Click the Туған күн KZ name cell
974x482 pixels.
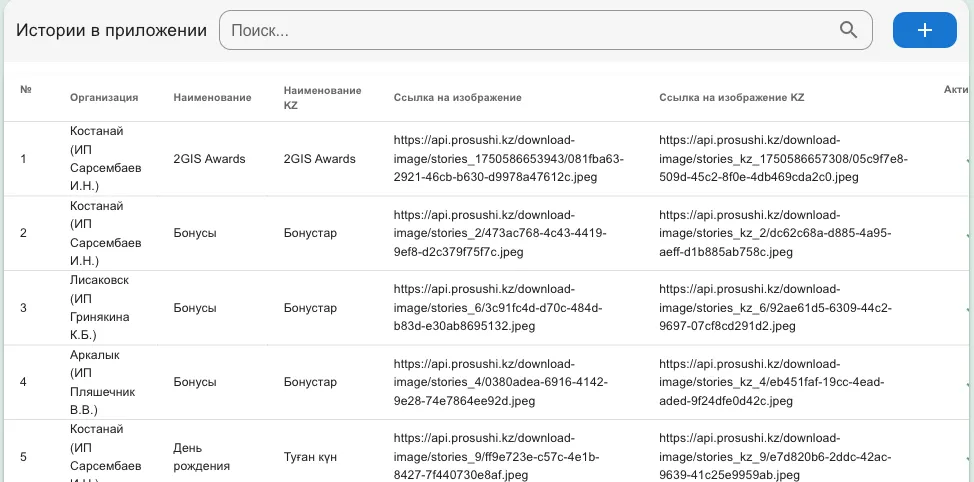coord(310,457)
